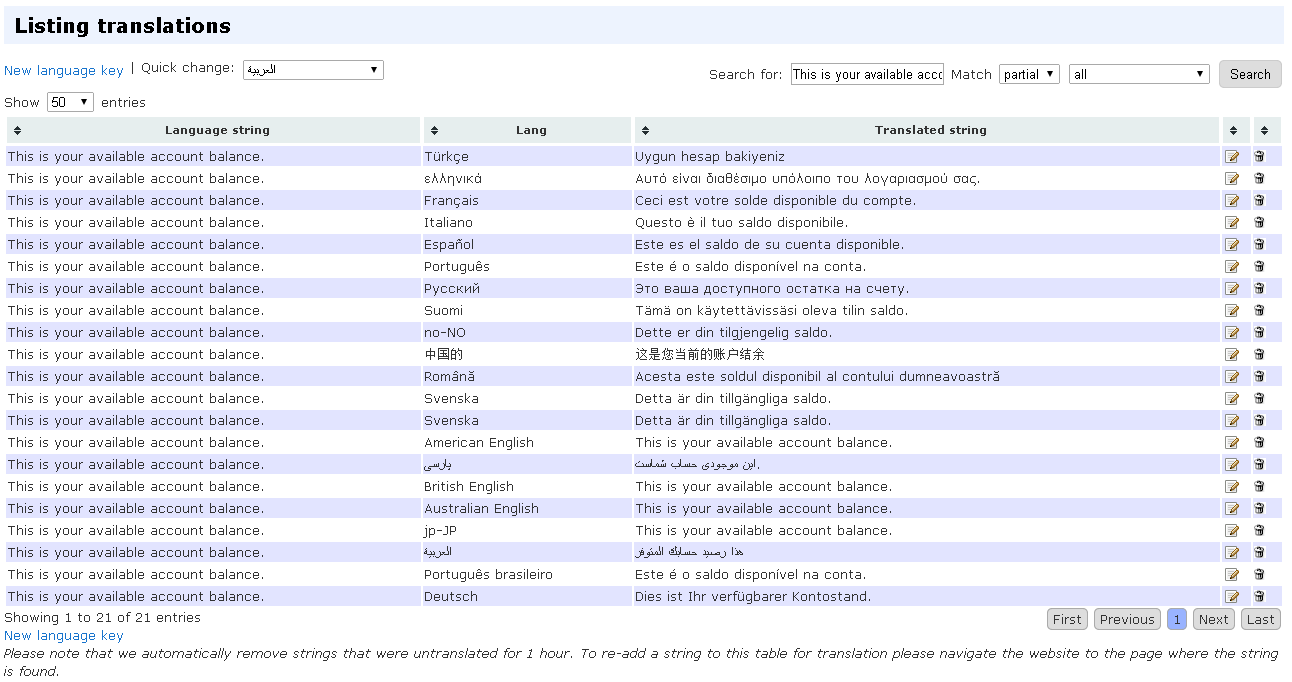
Task: Edit the American English translation
Action: (x=1232, y=443)
